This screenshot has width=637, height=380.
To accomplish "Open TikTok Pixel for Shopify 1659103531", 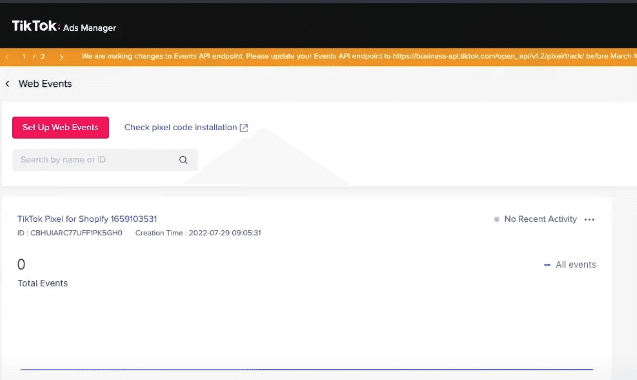I will pyautogui.click(x=87, y=219).
